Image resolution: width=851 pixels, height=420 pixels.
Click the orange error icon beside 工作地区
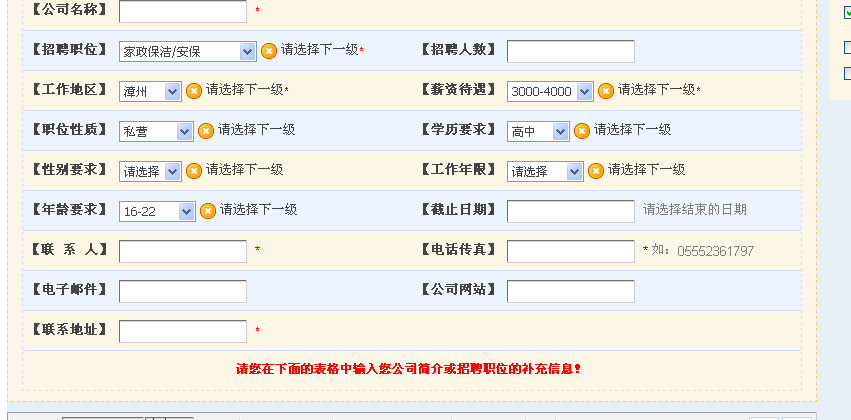click(x=194, y=91)
